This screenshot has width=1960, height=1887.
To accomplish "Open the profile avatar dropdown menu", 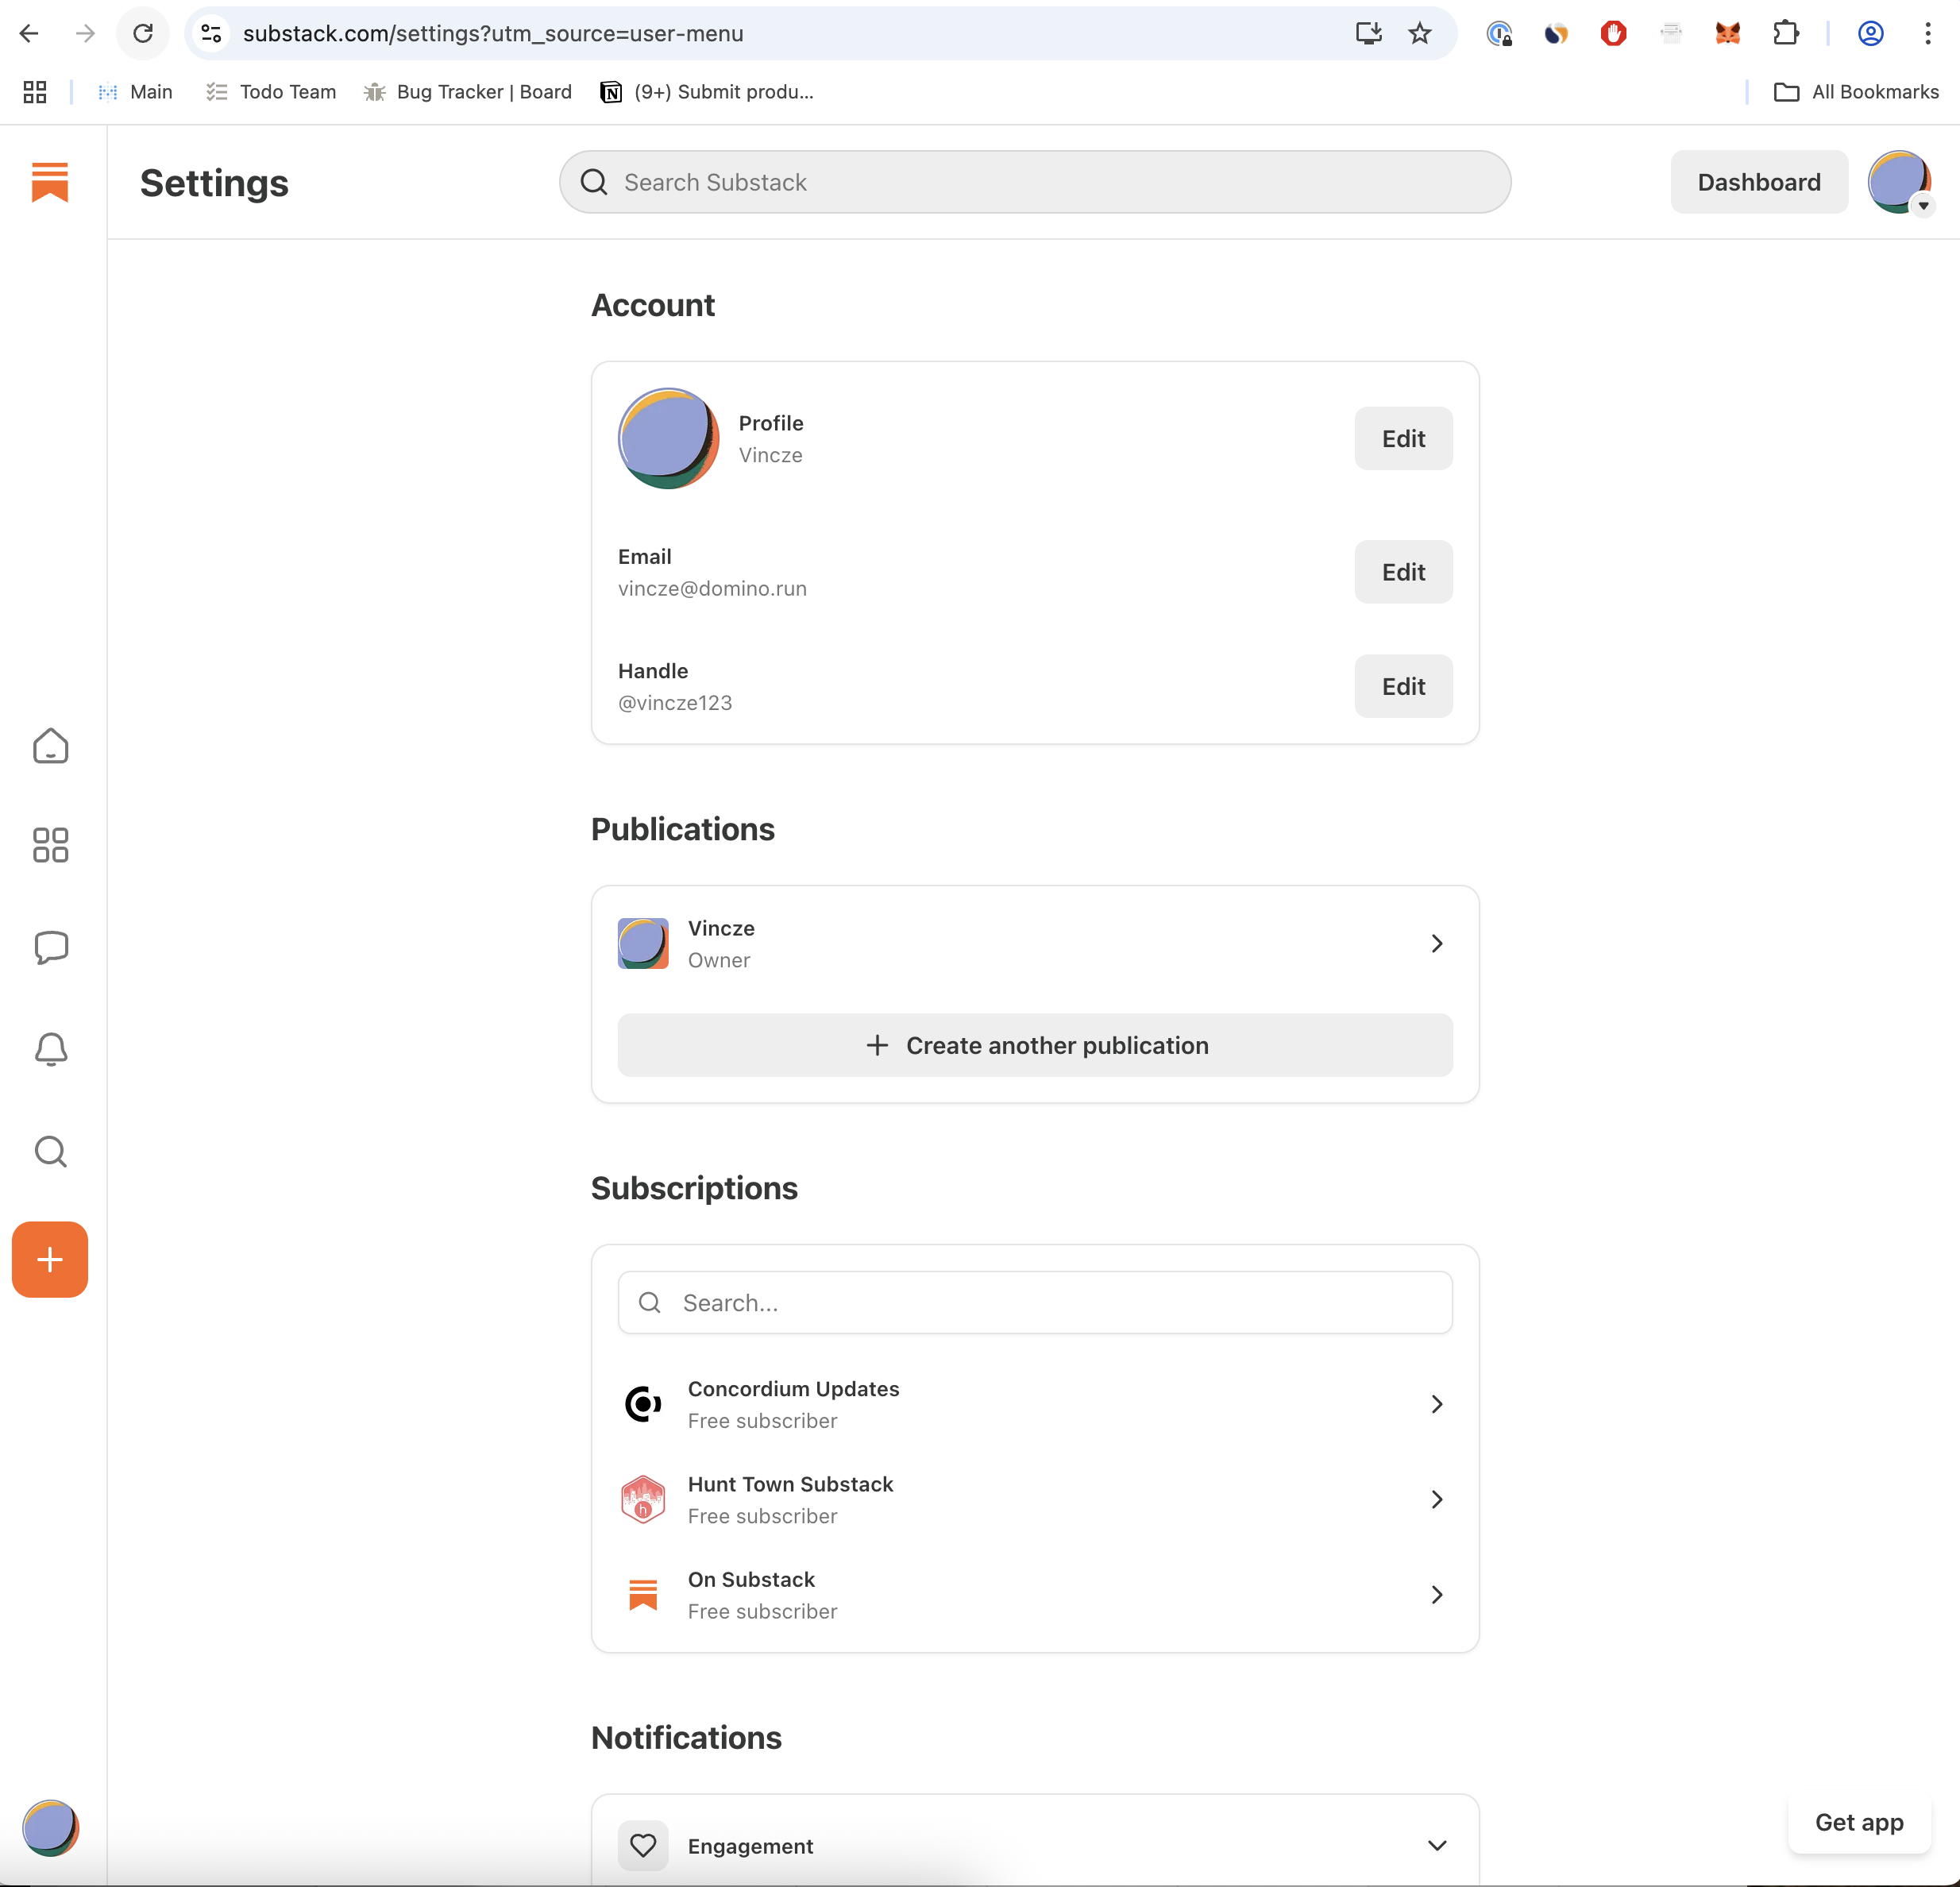I will [1899, 182].
